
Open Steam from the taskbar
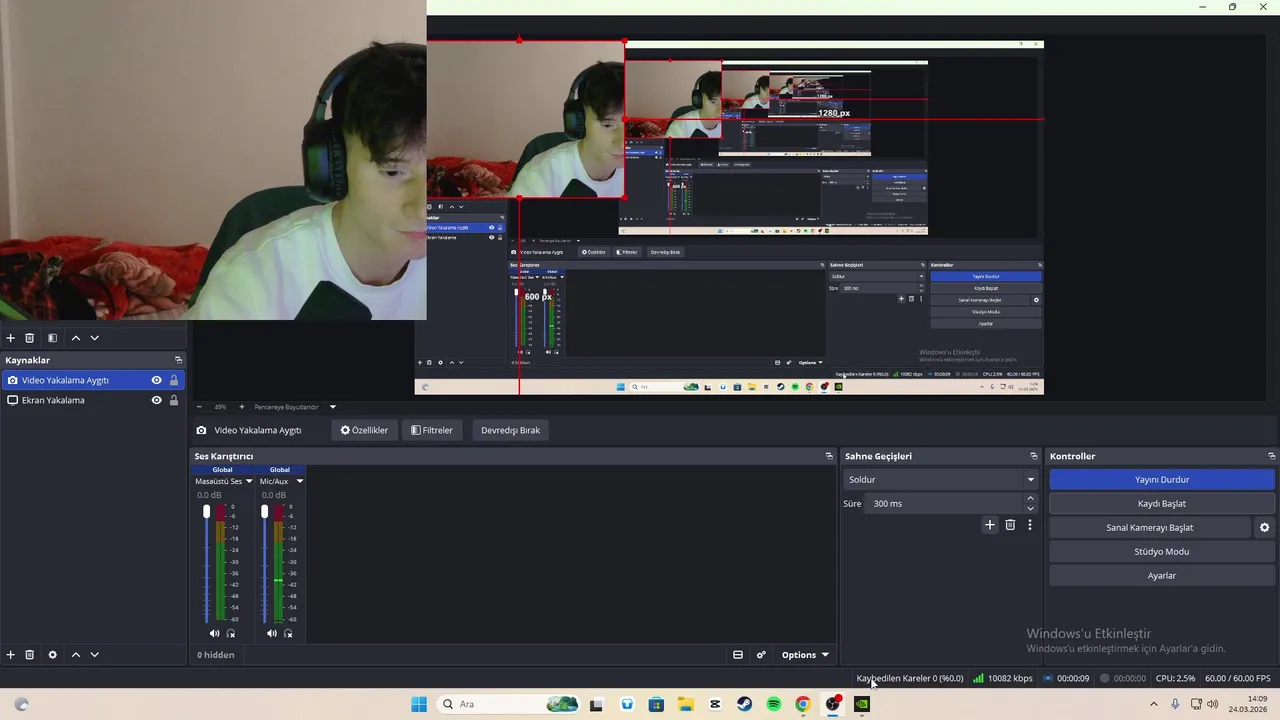(744, 704)
